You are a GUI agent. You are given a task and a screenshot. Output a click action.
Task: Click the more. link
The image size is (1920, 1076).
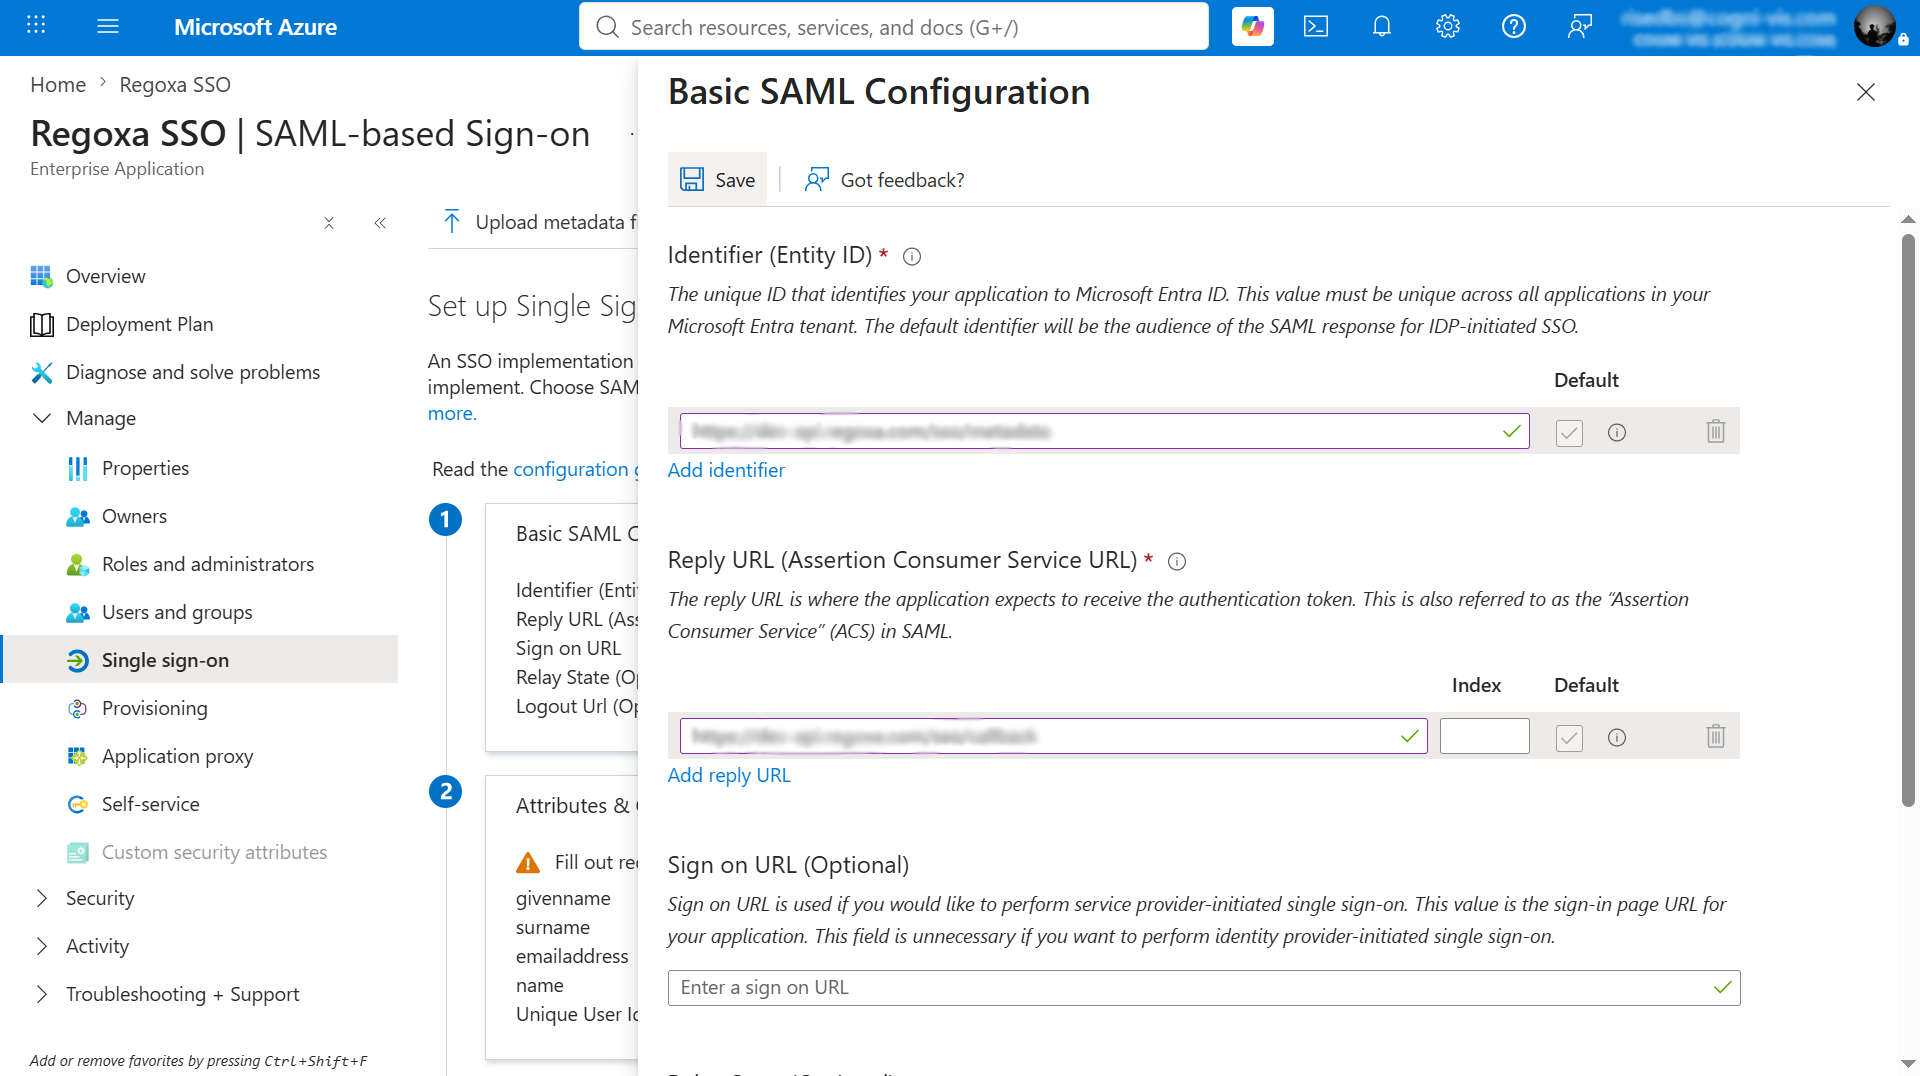click(452, 413)
